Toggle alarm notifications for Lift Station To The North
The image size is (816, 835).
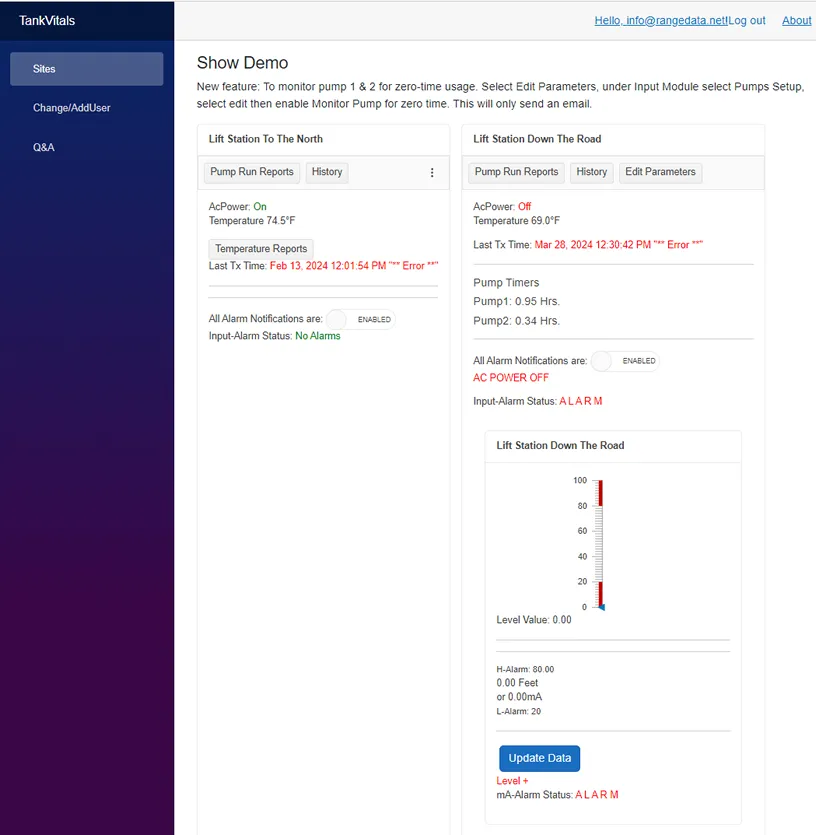tap(361, 319)
